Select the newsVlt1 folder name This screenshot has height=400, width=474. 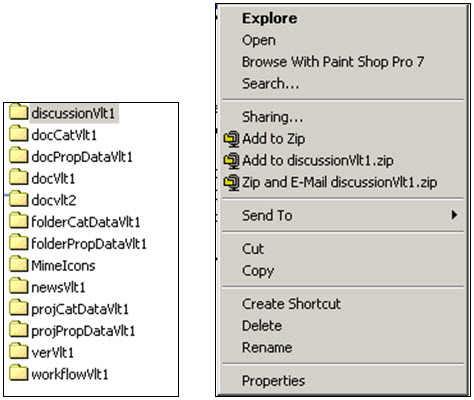coord(58,288)
